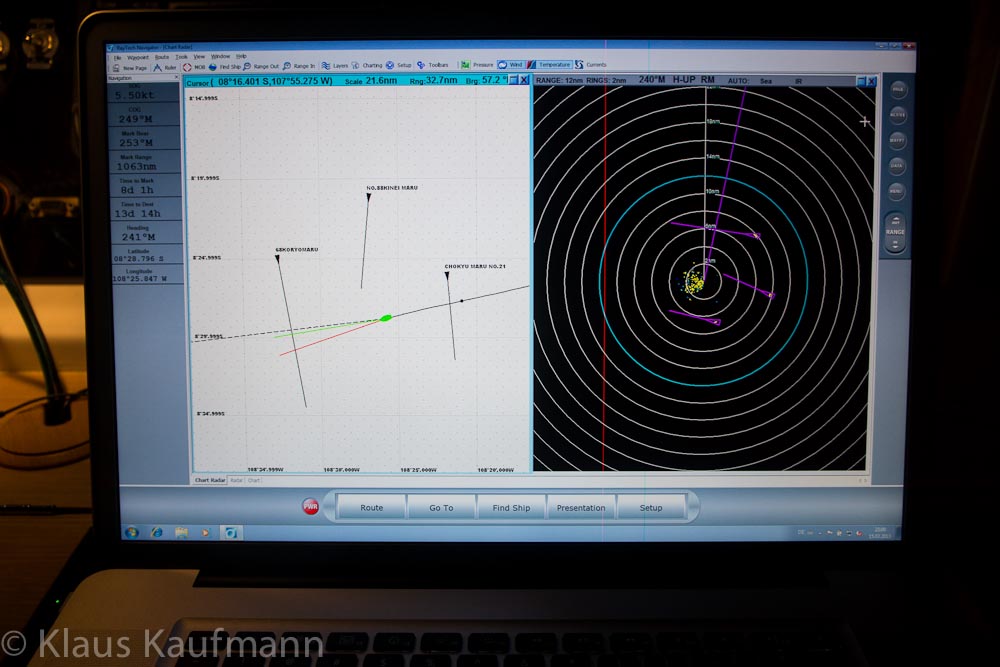
Task: Click the CHOKYU MARU NO.21 vessel marker
Action: point(447,275)
